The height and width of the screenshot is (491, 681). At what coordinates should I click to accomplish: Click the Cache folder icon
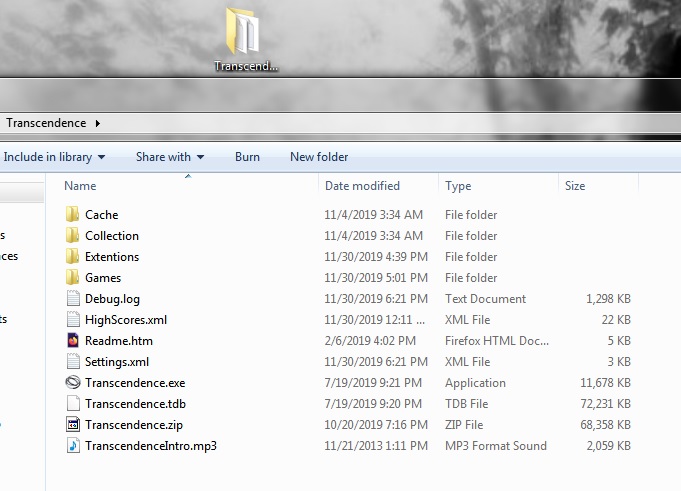coord(73,214)
